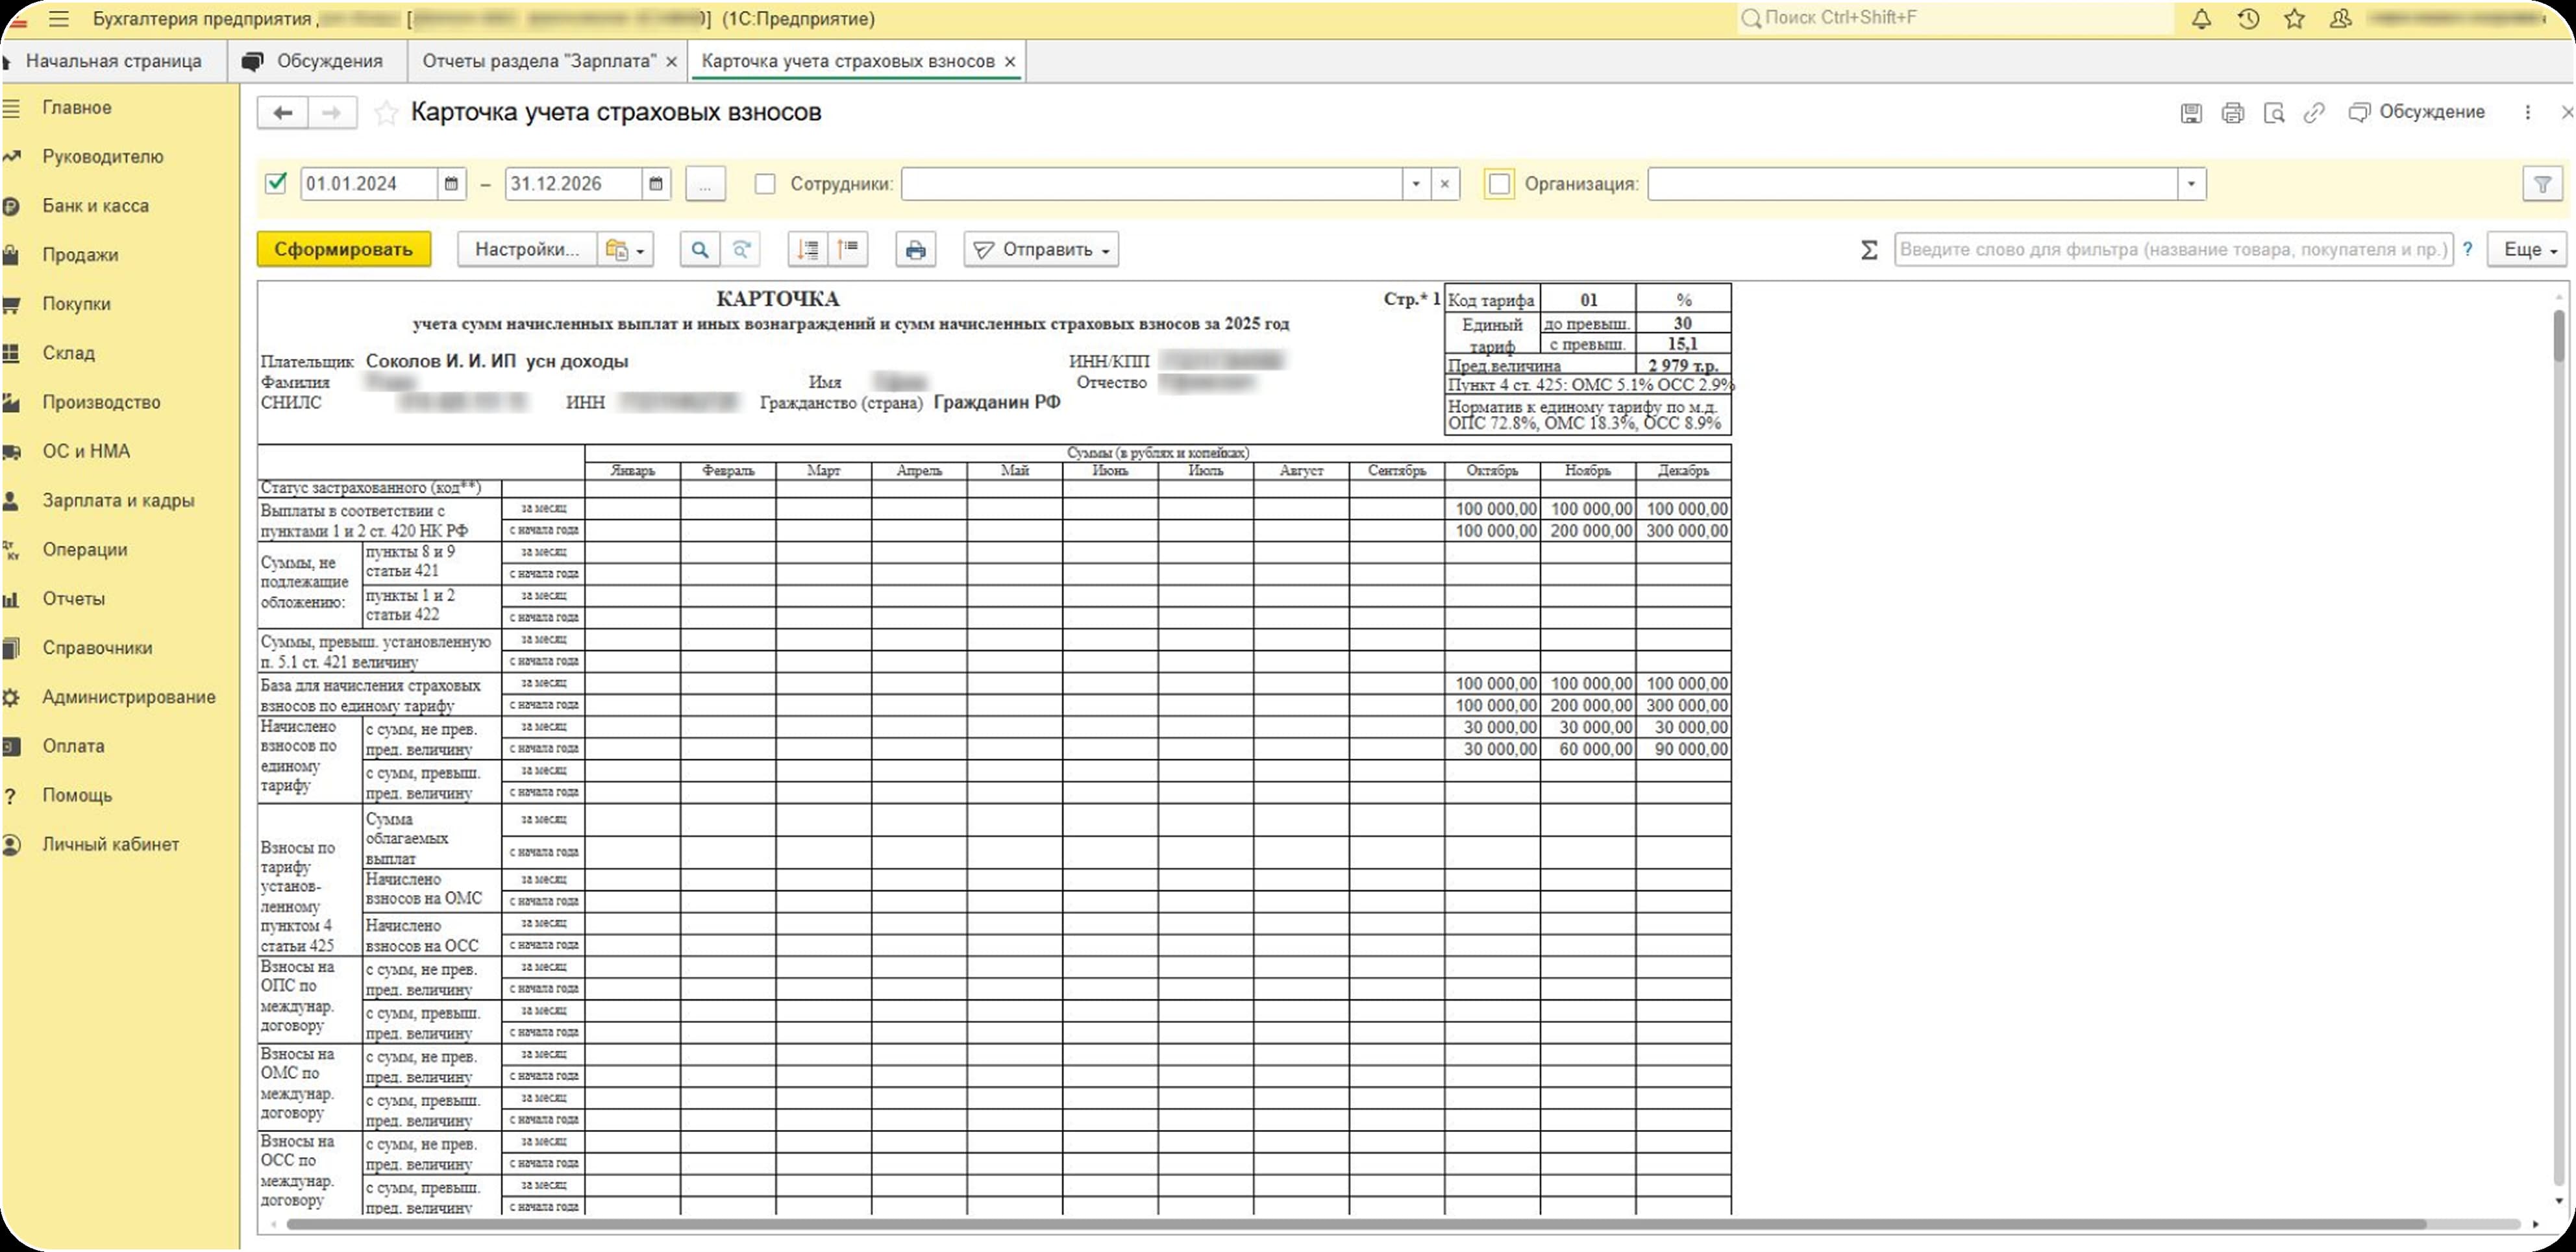Viewport: 2576px width, 1252px height.
Task: Open the Отчеты section
Action: coord(73,599)
